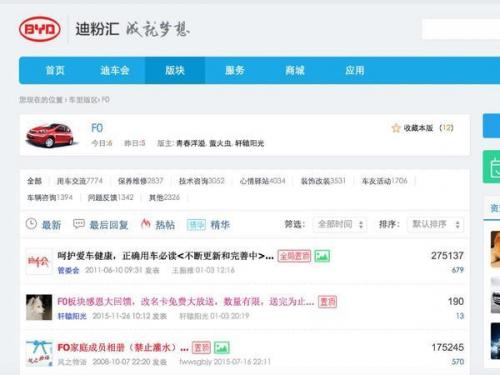Click the blue sidebar button
Screen dimensions: 500x375
[492, 126]
